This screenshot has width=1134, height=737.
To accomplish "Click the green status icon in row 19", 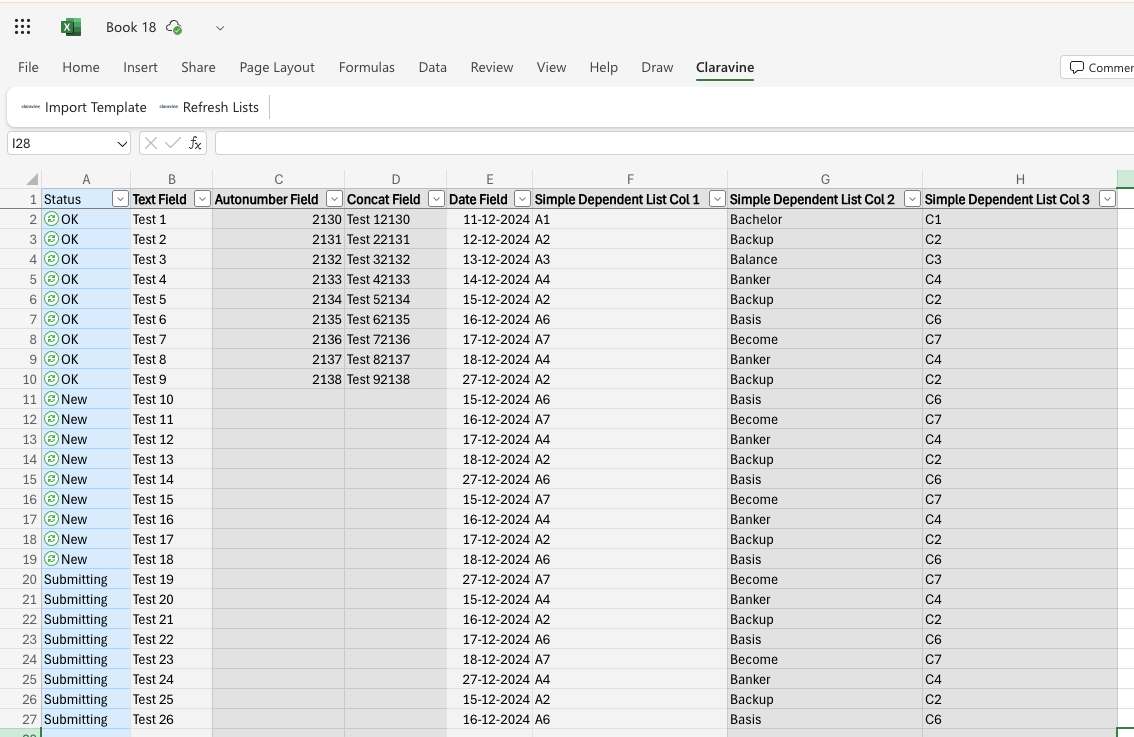I will pyautogui.click(x=51, y=558).
